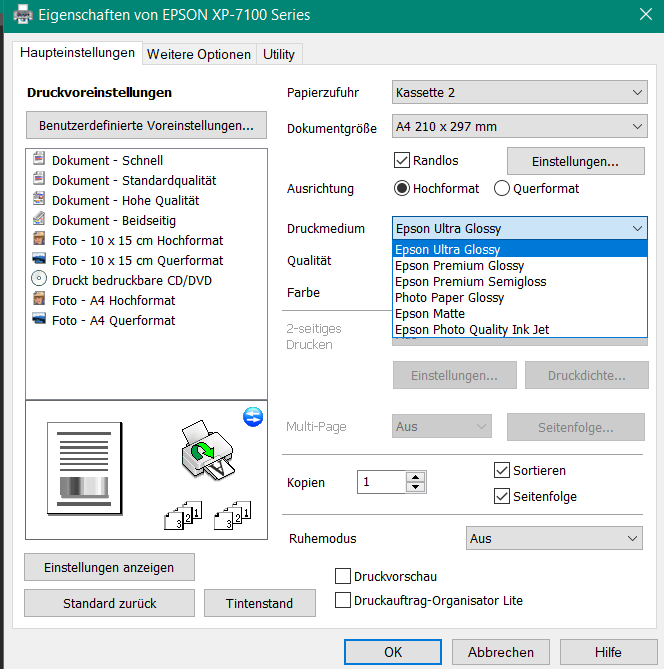Image resolution: width=664 pixels, height=669 pixels.
Task: Click into the Kopien number field
Action: (x=382, y=482)
